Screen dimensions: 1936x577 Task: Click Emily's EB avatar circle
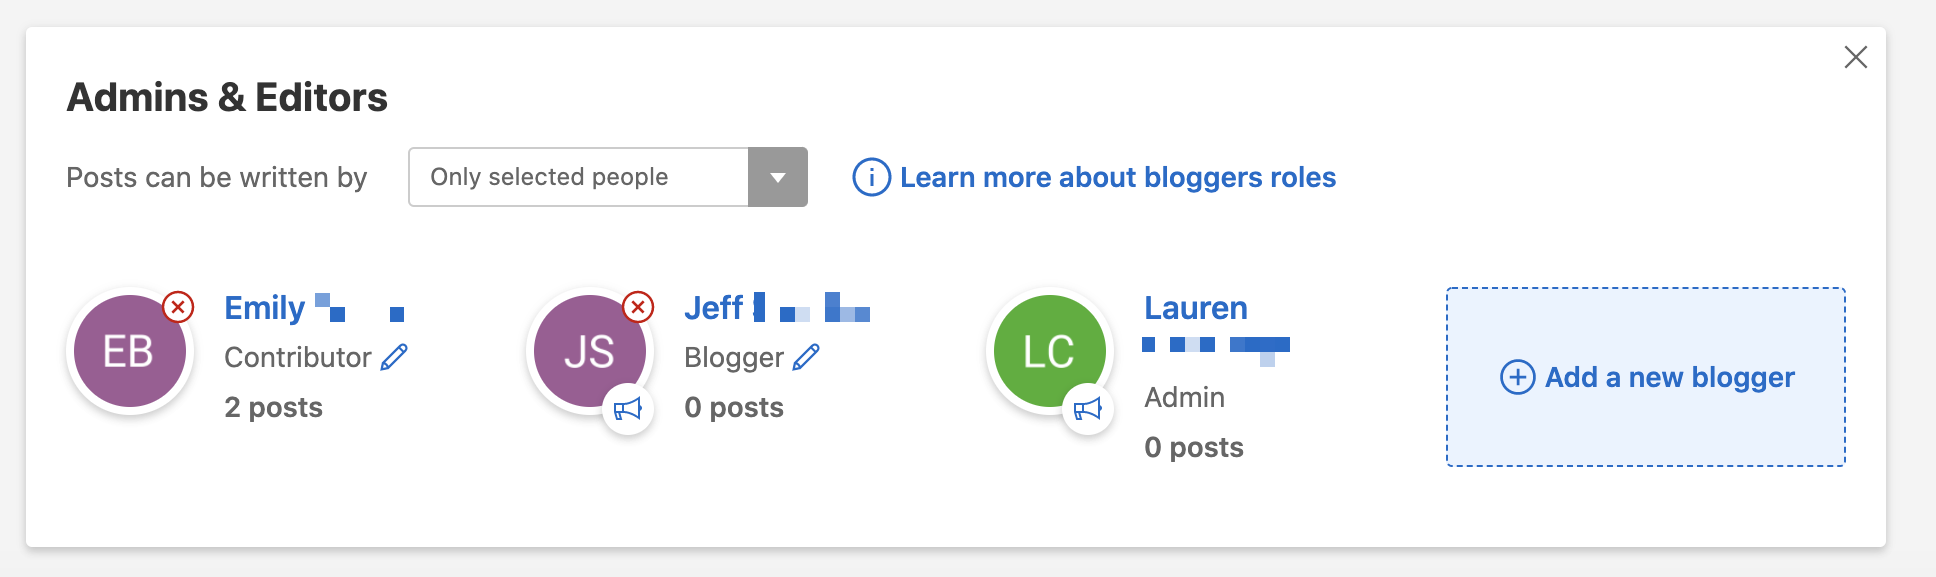point(129,350)
